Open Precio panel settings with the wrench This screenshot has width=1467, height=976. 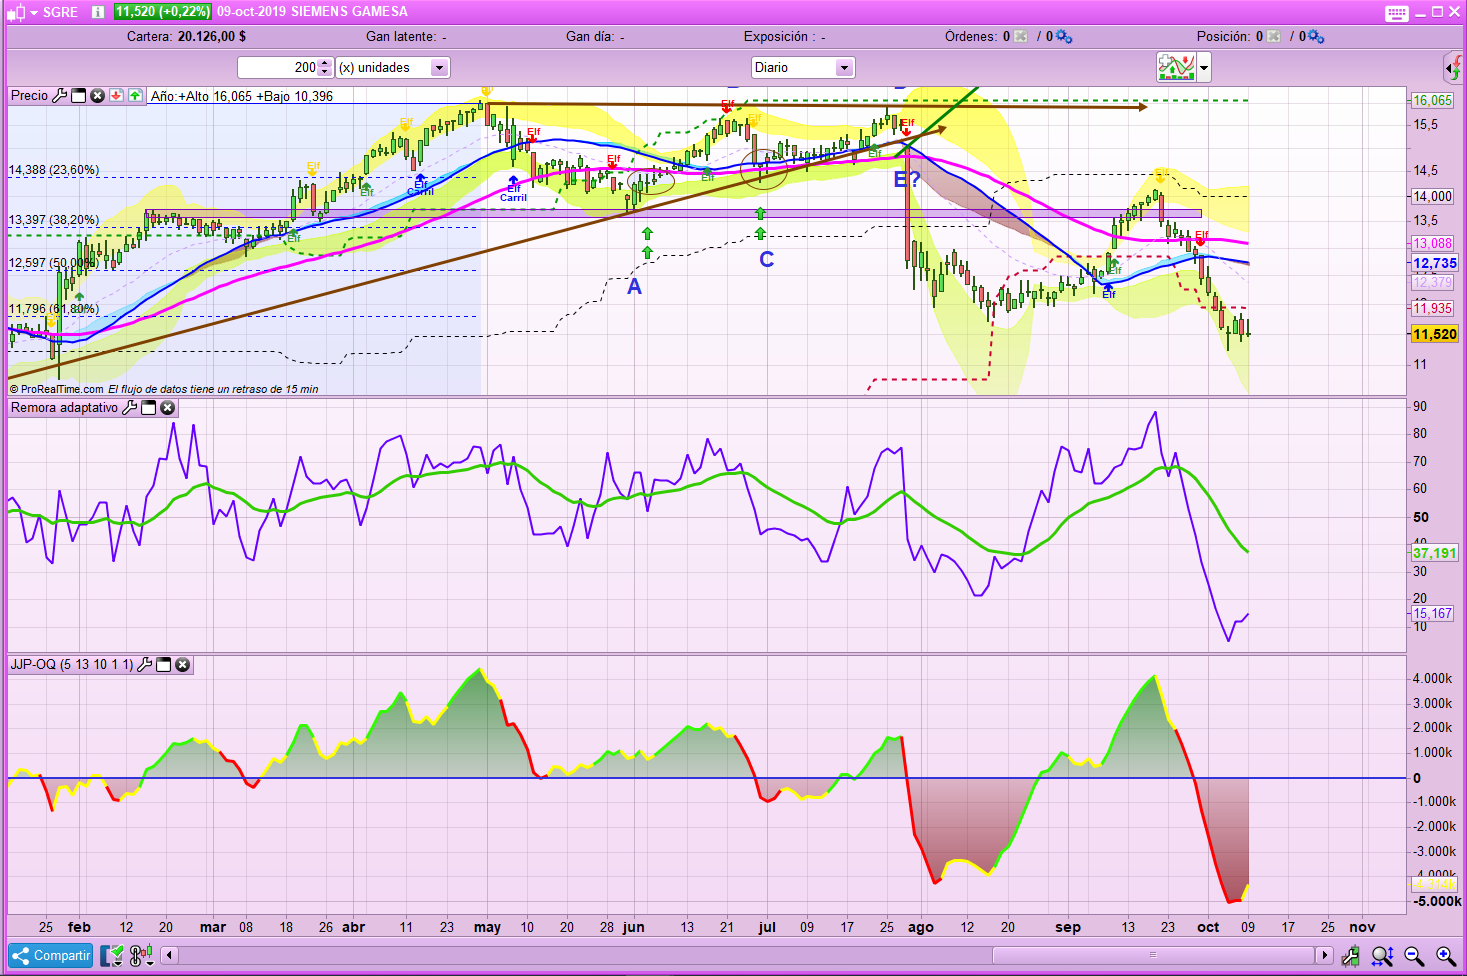(x=59, y=96)
